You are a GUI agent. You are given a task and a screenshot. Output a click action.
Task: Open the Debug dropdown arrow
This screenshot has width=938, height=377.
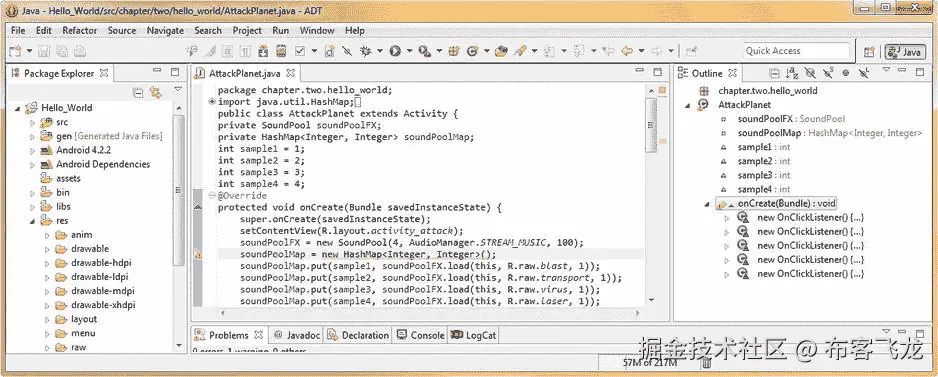point(380,51)
